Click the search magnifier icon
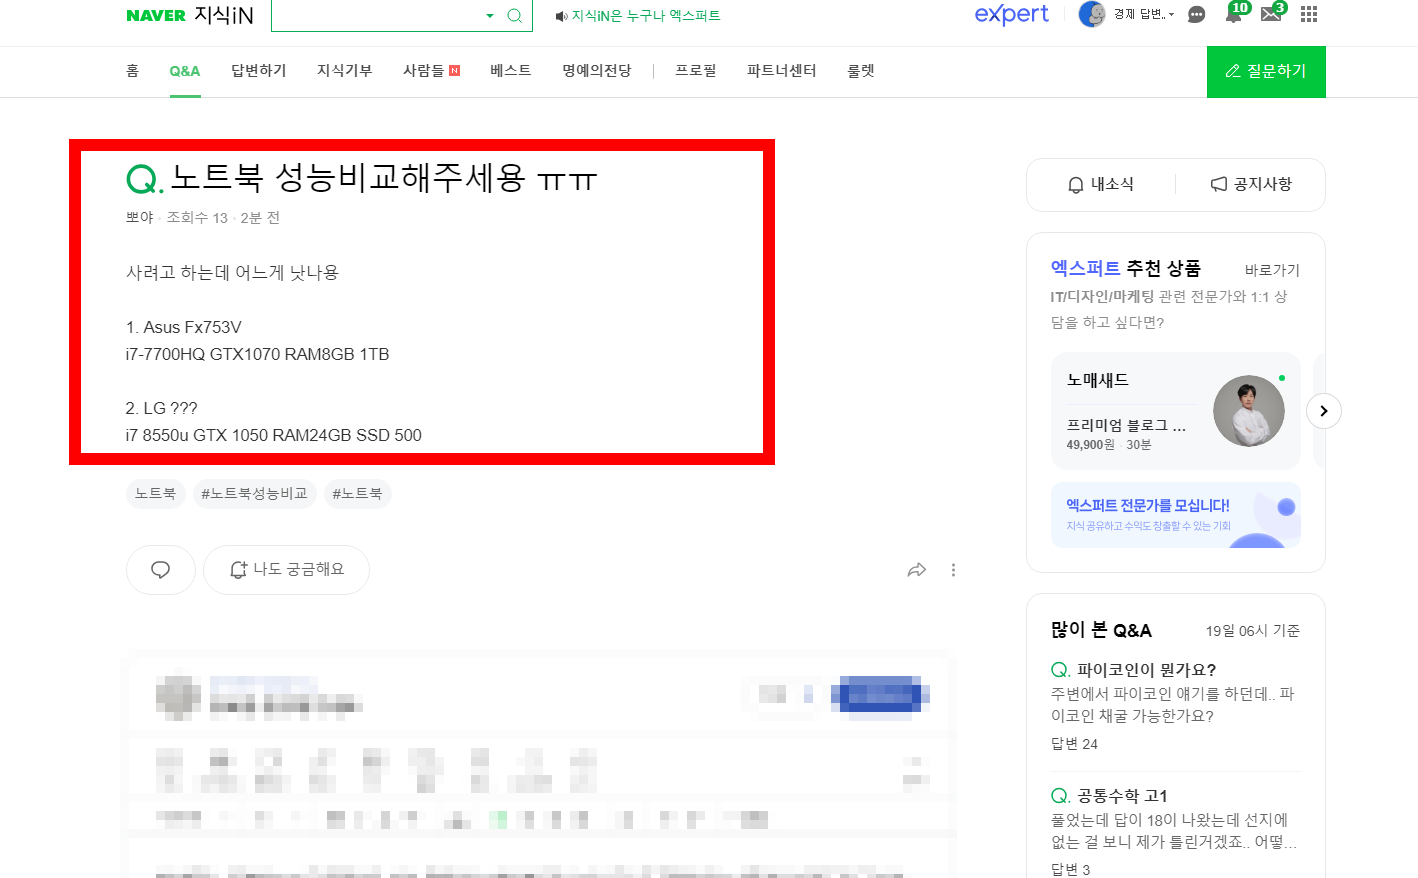Screen dimensions: 1418x878 point(515,15)
